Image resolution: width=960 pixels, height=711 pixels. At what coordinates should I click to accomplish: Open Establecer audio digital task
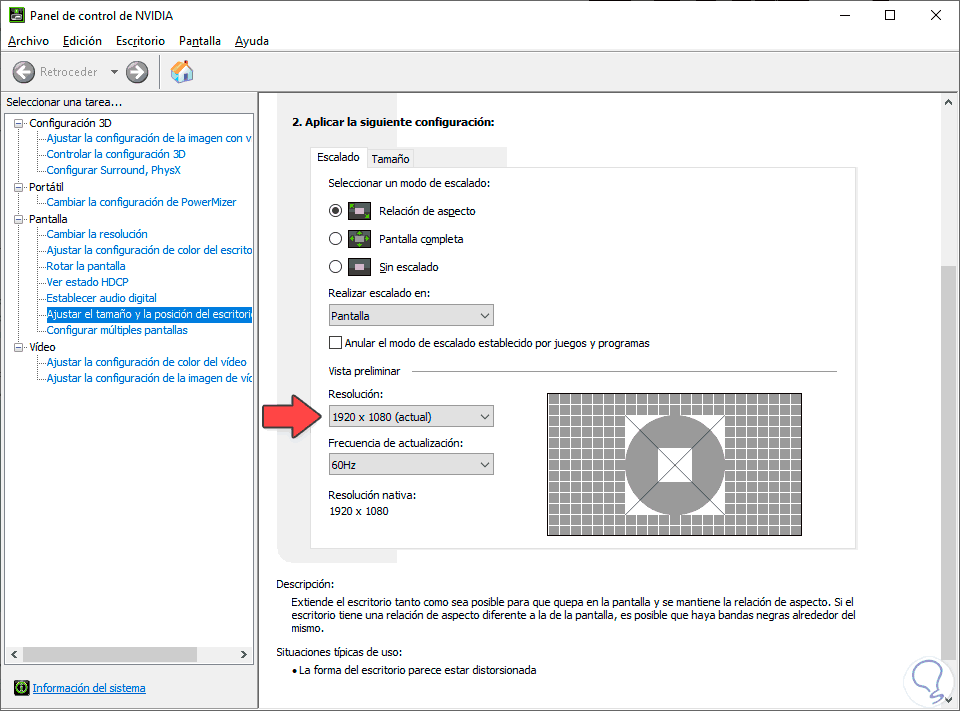pyautogui.click(x=101, y=298)
